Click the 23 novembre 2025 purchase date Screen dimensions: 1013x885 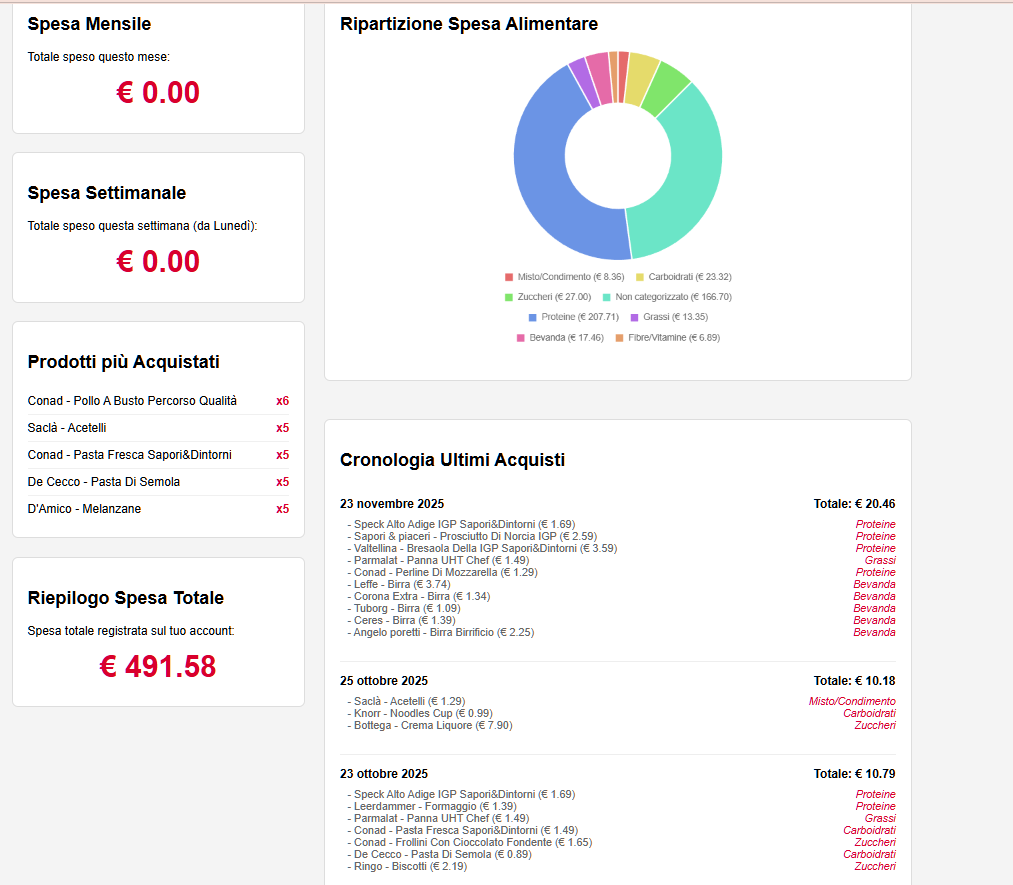tap(392, 504)
